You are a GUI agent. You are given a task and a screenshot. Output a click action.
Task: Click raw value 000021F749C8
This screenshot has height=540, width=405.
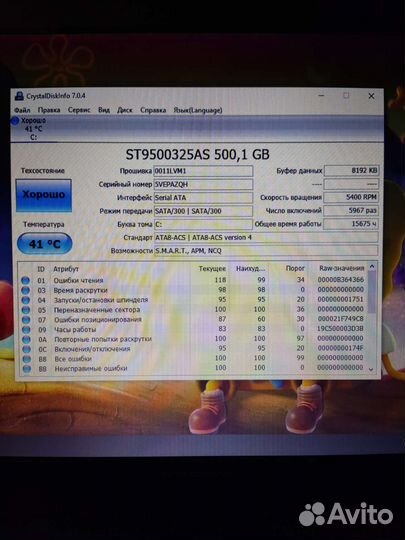point(340,319)
